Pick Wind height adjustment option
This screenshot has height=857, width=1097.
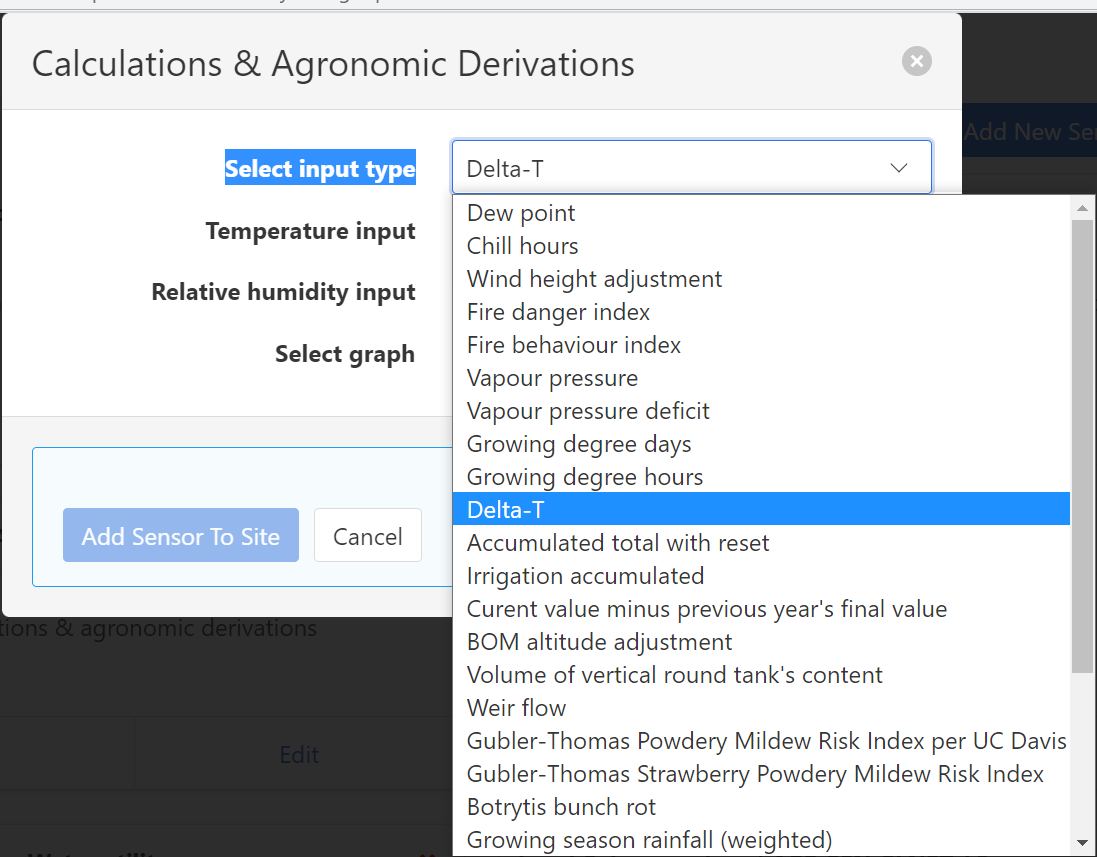coord(594,279)
